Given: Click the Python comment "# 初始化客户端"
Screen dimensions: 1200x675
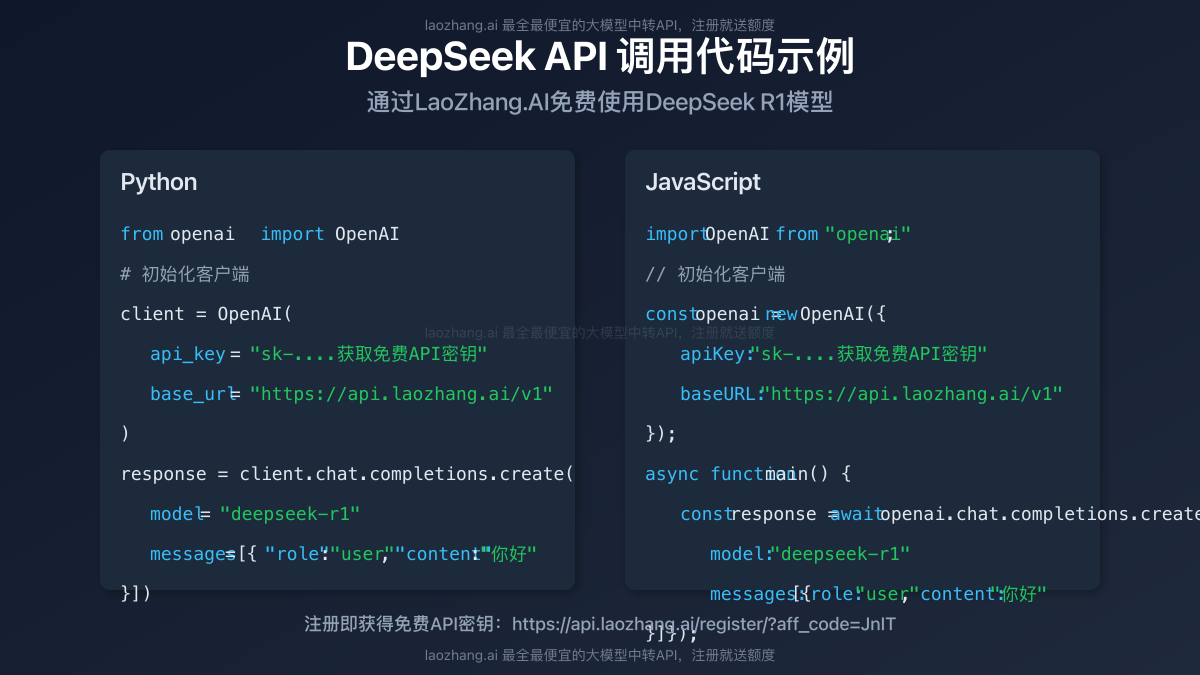Looking at the screenshot, I should point(185,274).
